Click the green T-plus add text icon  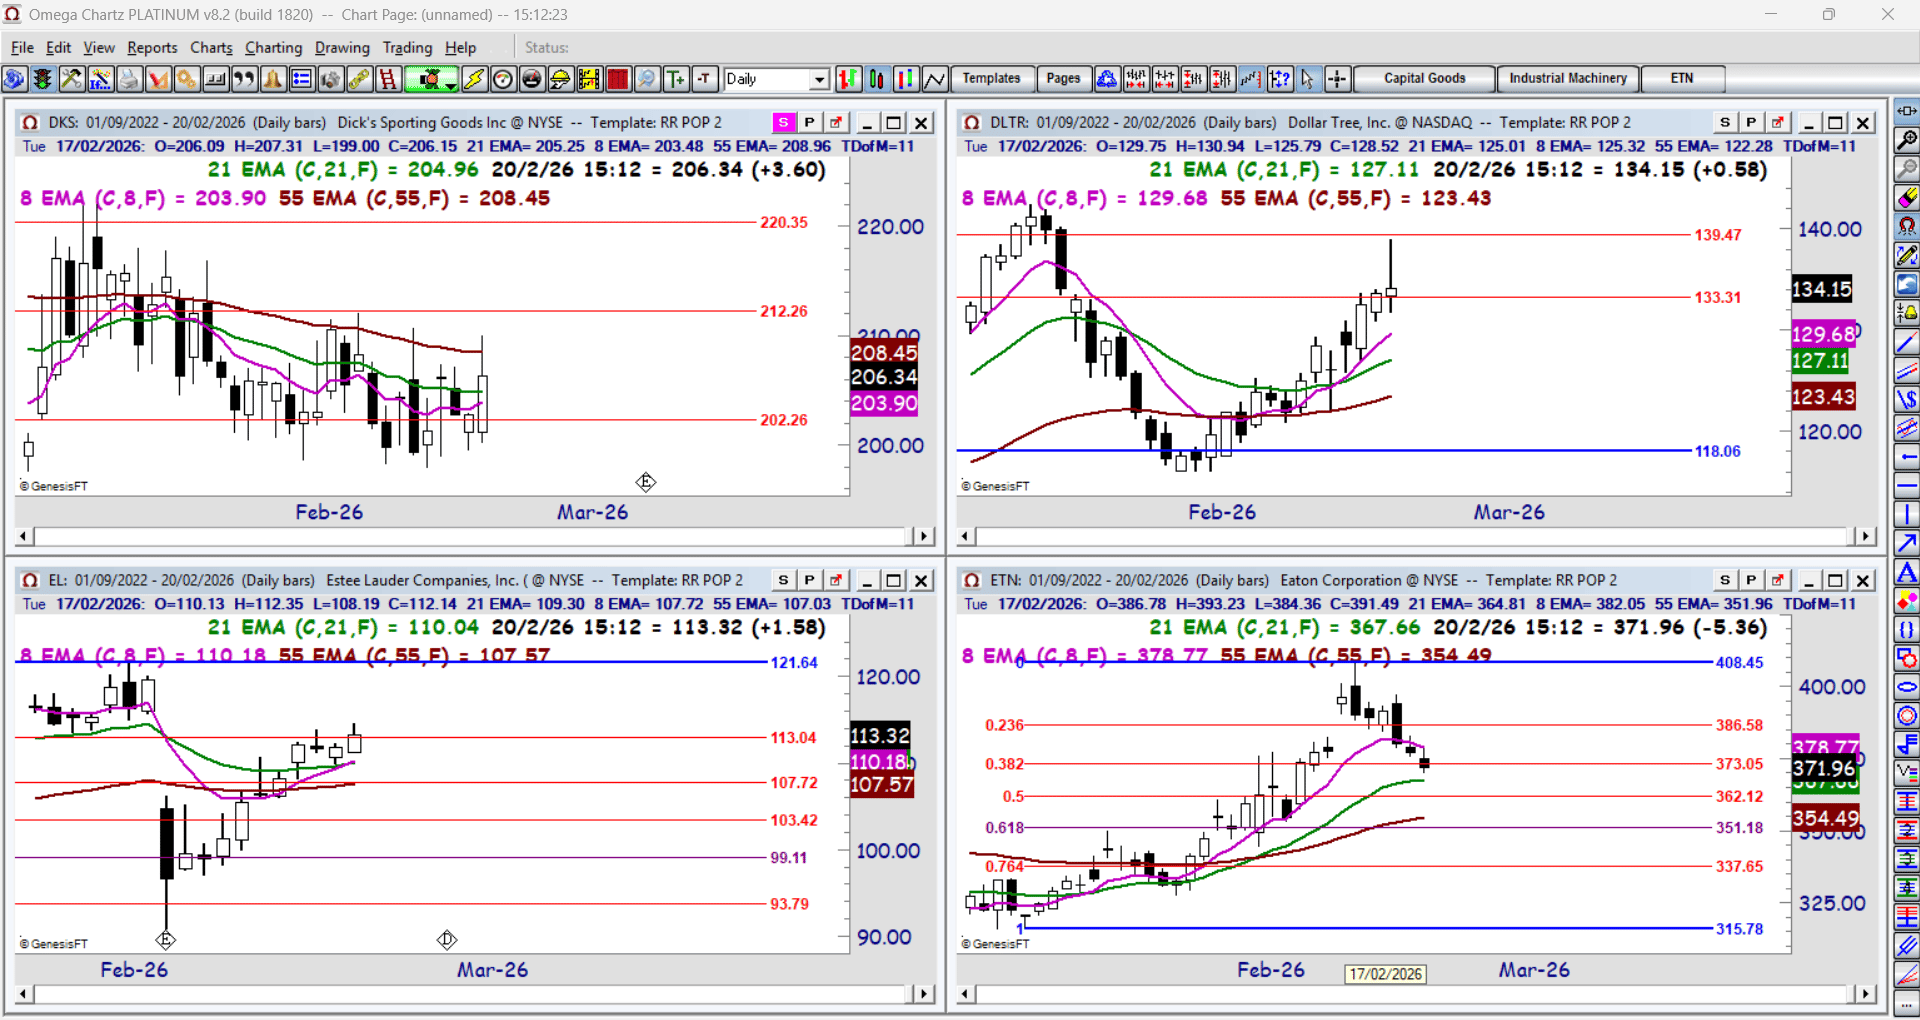(x=676, y=79)
